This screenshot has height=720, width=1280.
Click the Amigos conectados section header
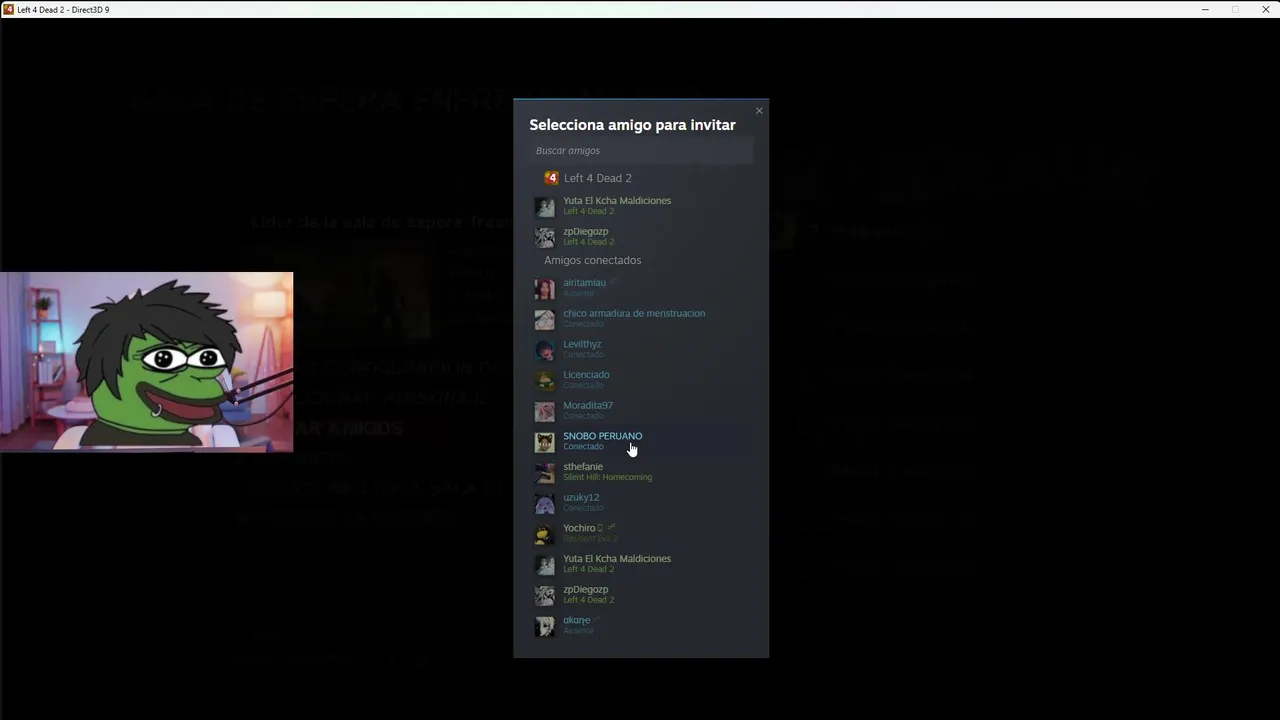(x=593, y=260)
